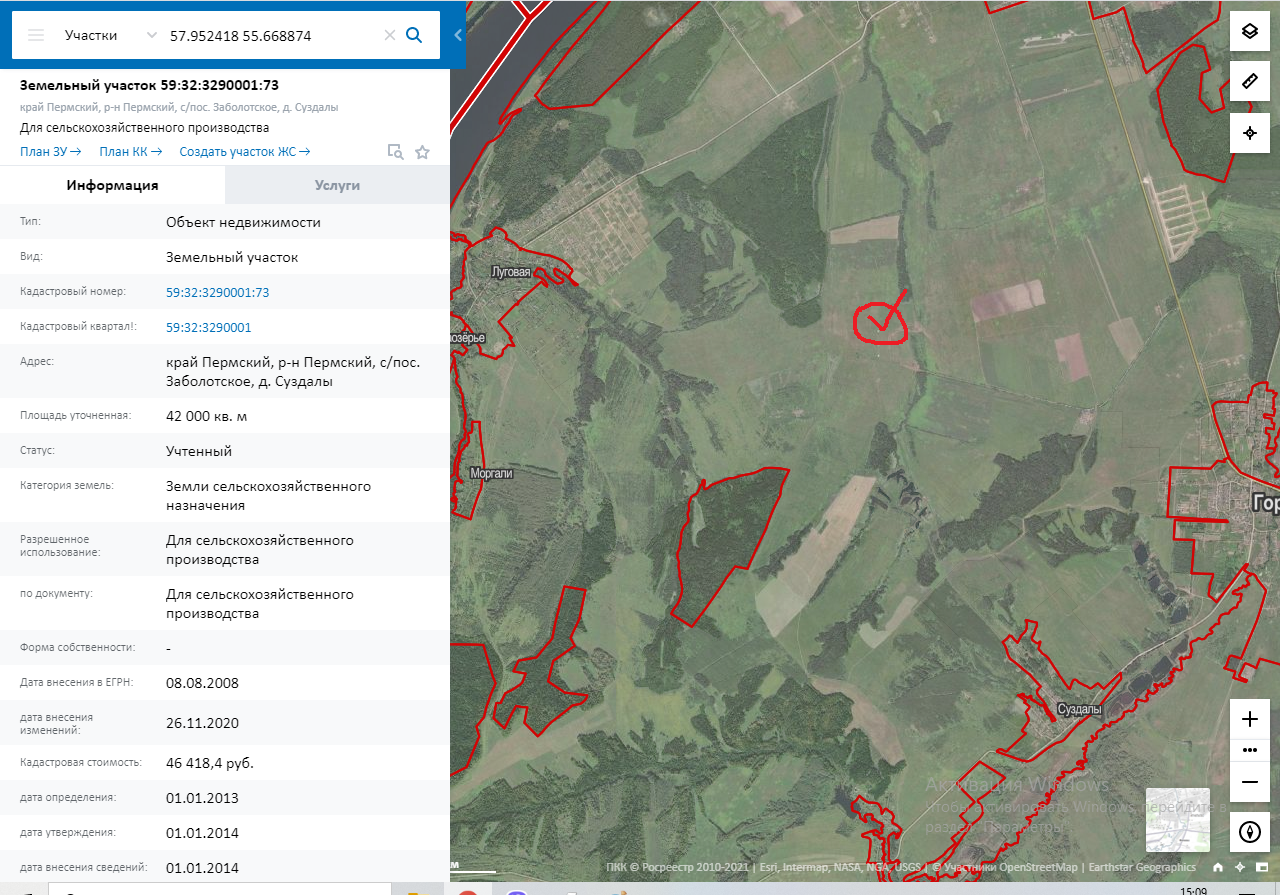
Task: Click the Моргали label on map
Action: click(490, 473)
